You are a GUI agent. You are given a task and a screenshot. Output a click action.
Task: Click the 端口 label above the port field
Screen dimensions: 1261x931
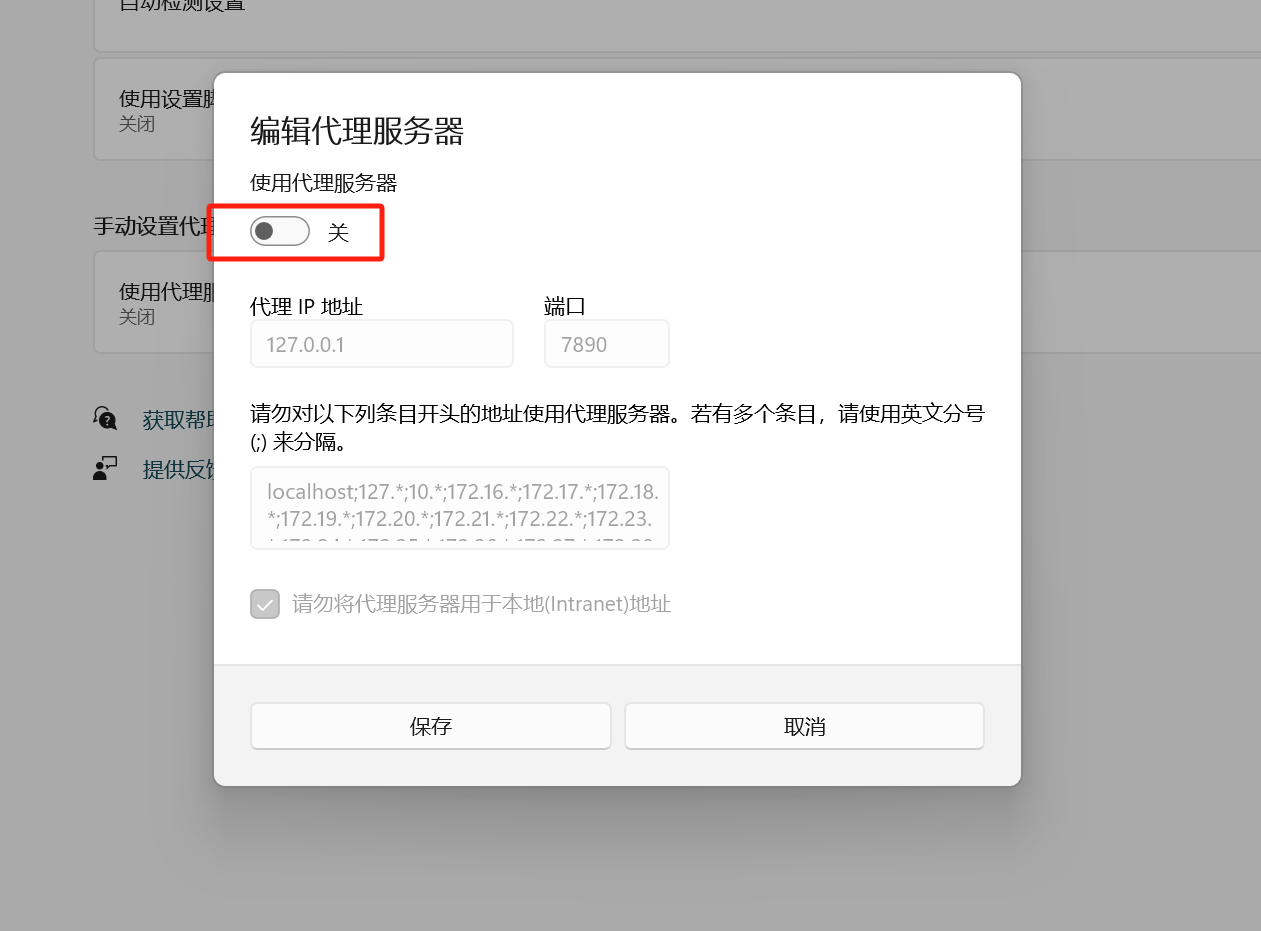[565, 306]
